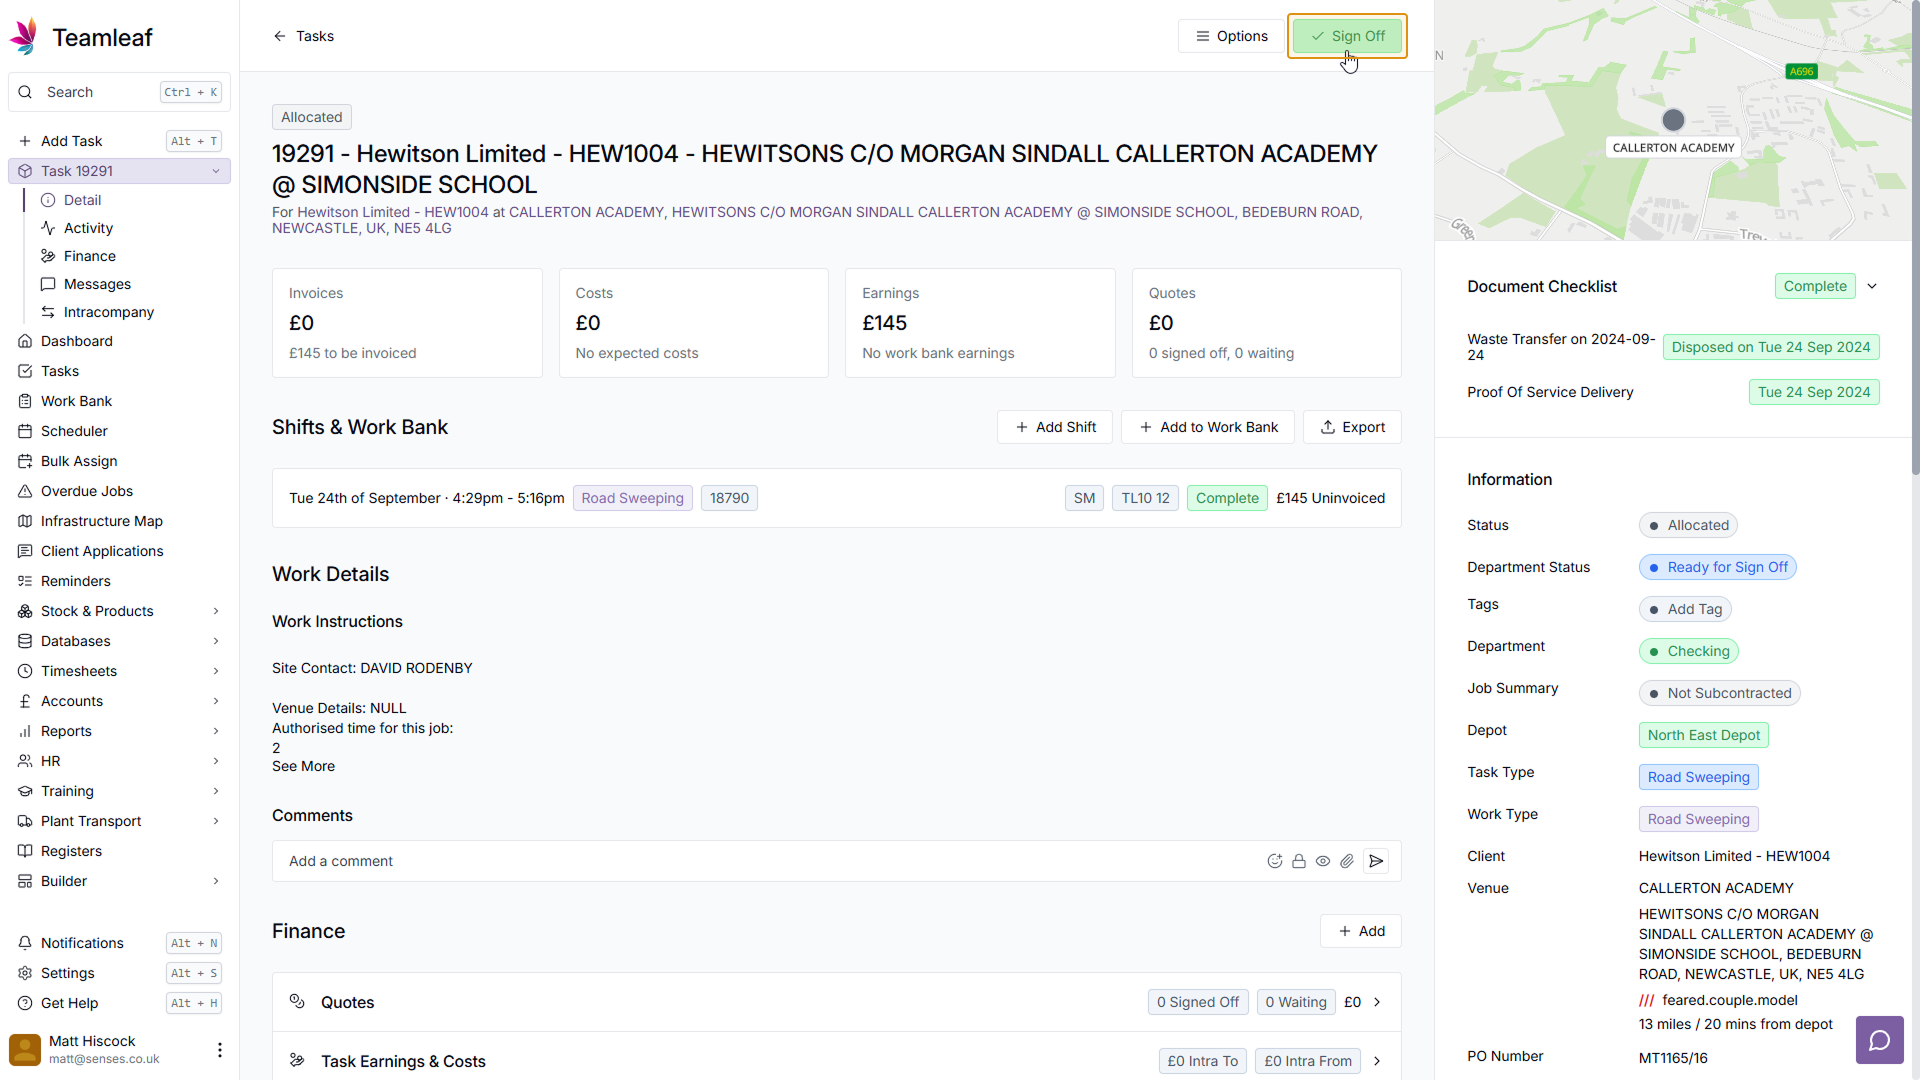Send the comment with the arrow icon

[x=1376, y=861]
